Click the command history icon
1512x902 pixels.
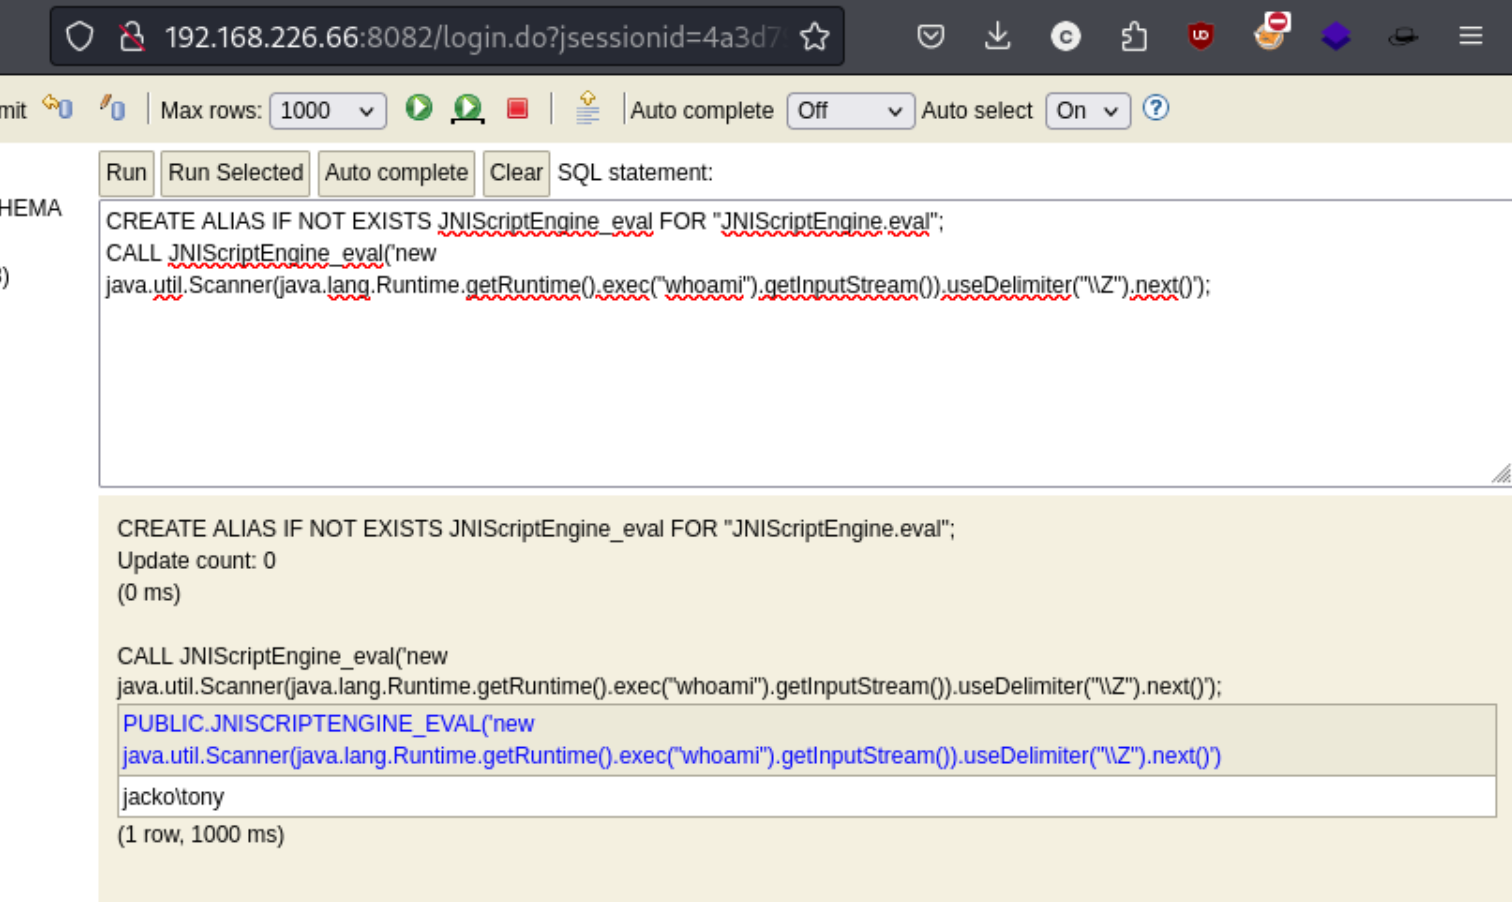[587, 108]
